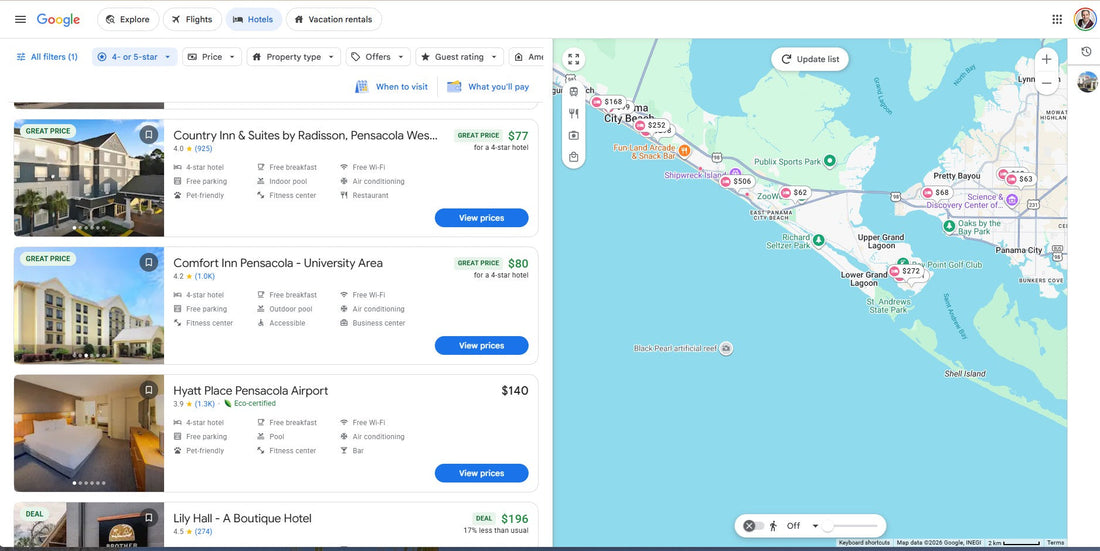The width and height of the screenshot is (1100, 551).
Task: Click Fun Land Arcade restaurant marker
Action: (684, 151)
